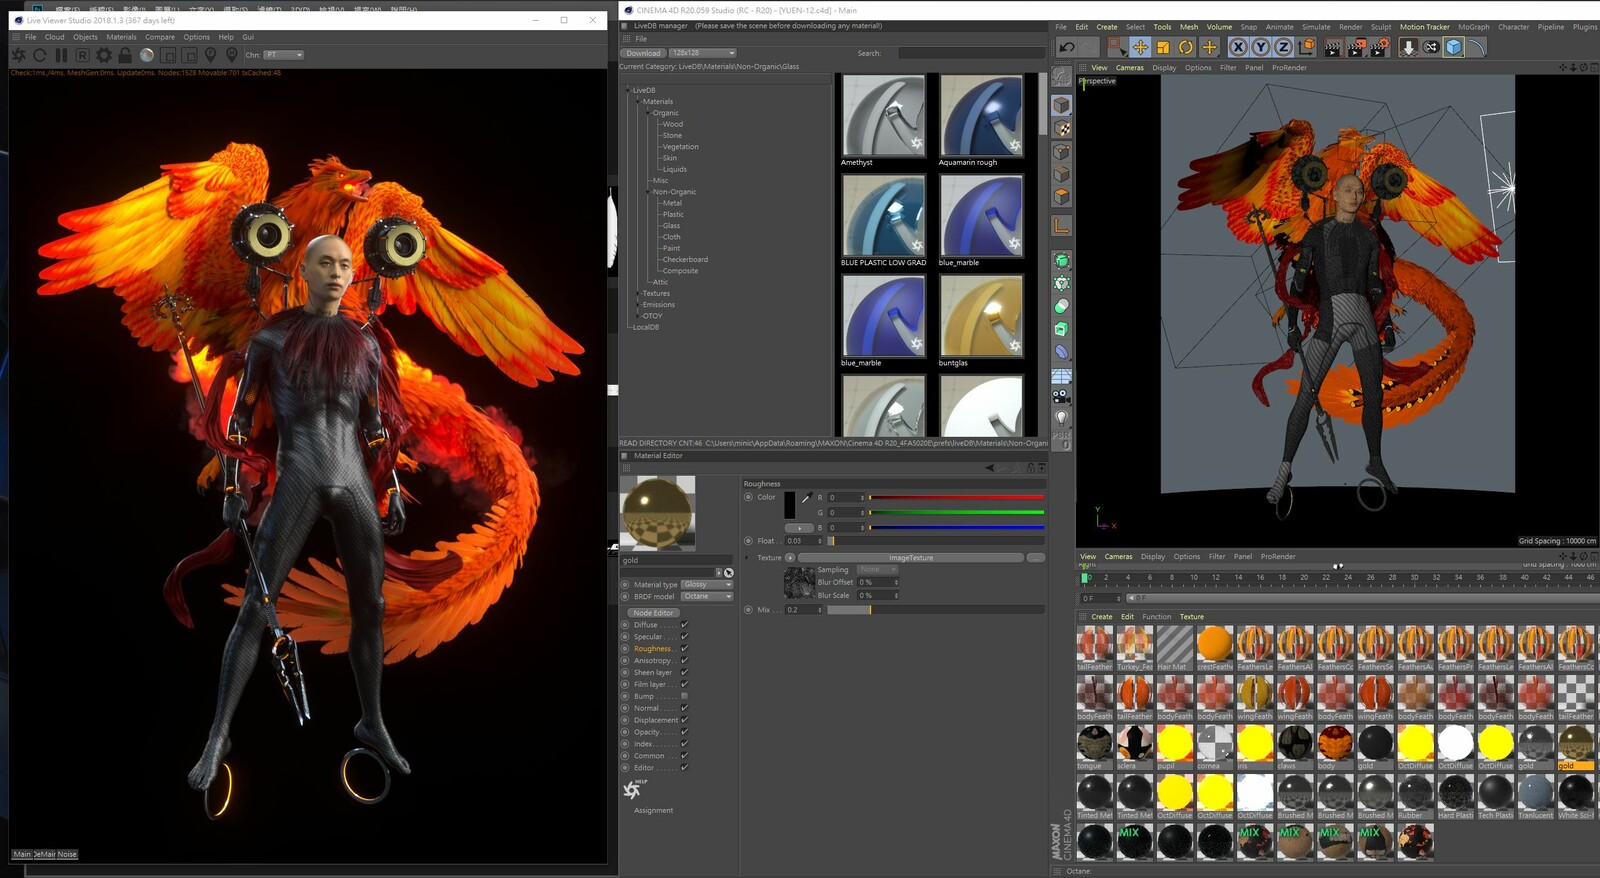Pause the render in Live Viewer
The height and width of the screenshot is (878, 1600).
pyautogui.click(x=61, y=55)
